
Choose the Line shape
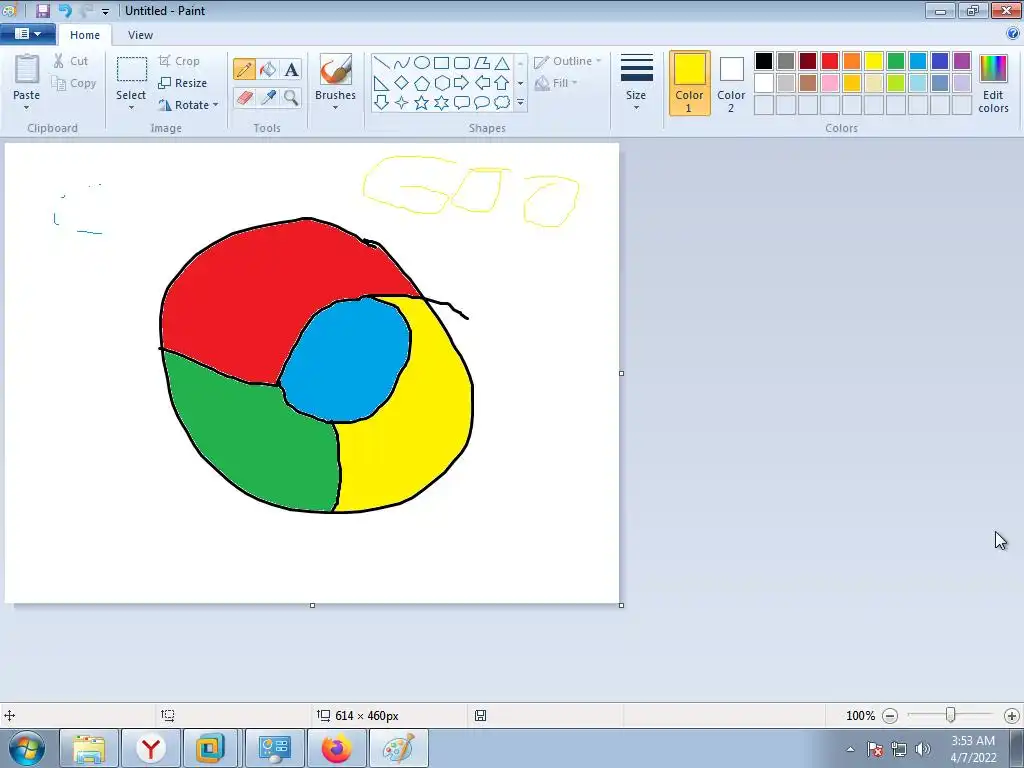pos(382,63)
